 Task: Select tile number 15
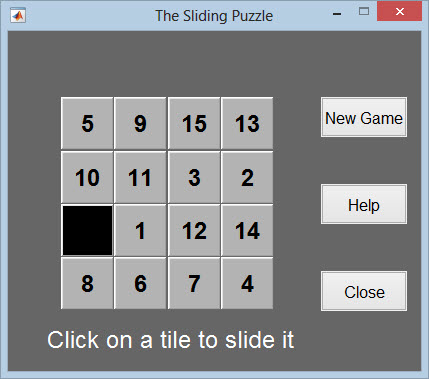194,123
